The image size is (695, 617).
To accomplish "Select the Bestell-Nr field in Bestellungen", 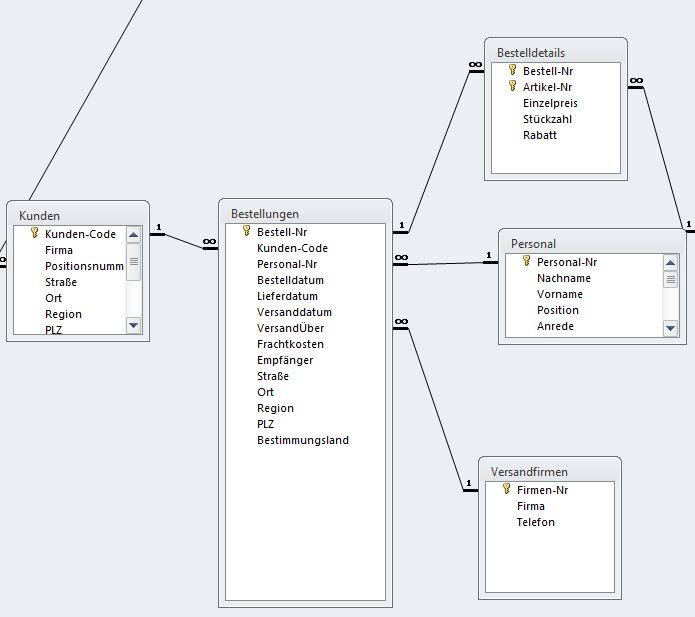I will [x=282, y=232].
